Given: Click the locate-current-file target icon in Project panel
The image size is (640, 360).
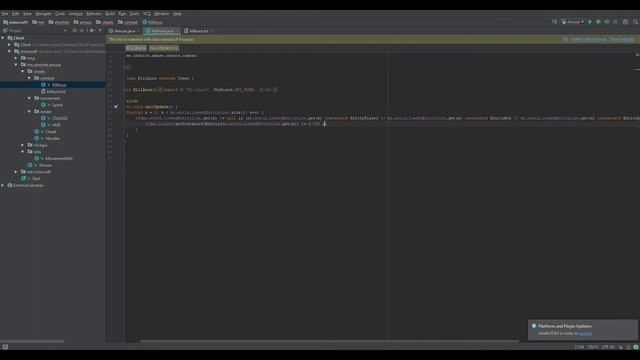Looking at the screenshot, I should tap(74, 31).
